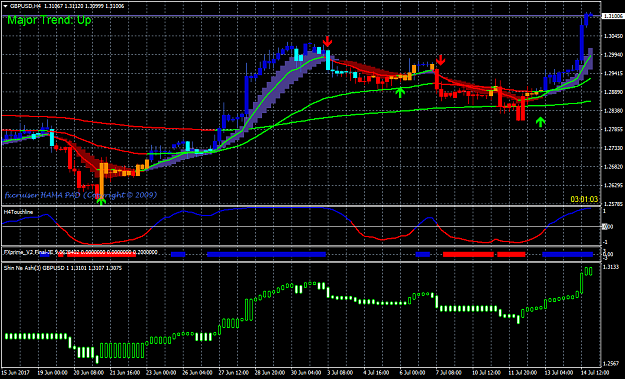The height and width of the screenshot is (379, 625).
Task: Click the 1.29940 price scale value
Action: click(x=612, y=55)
